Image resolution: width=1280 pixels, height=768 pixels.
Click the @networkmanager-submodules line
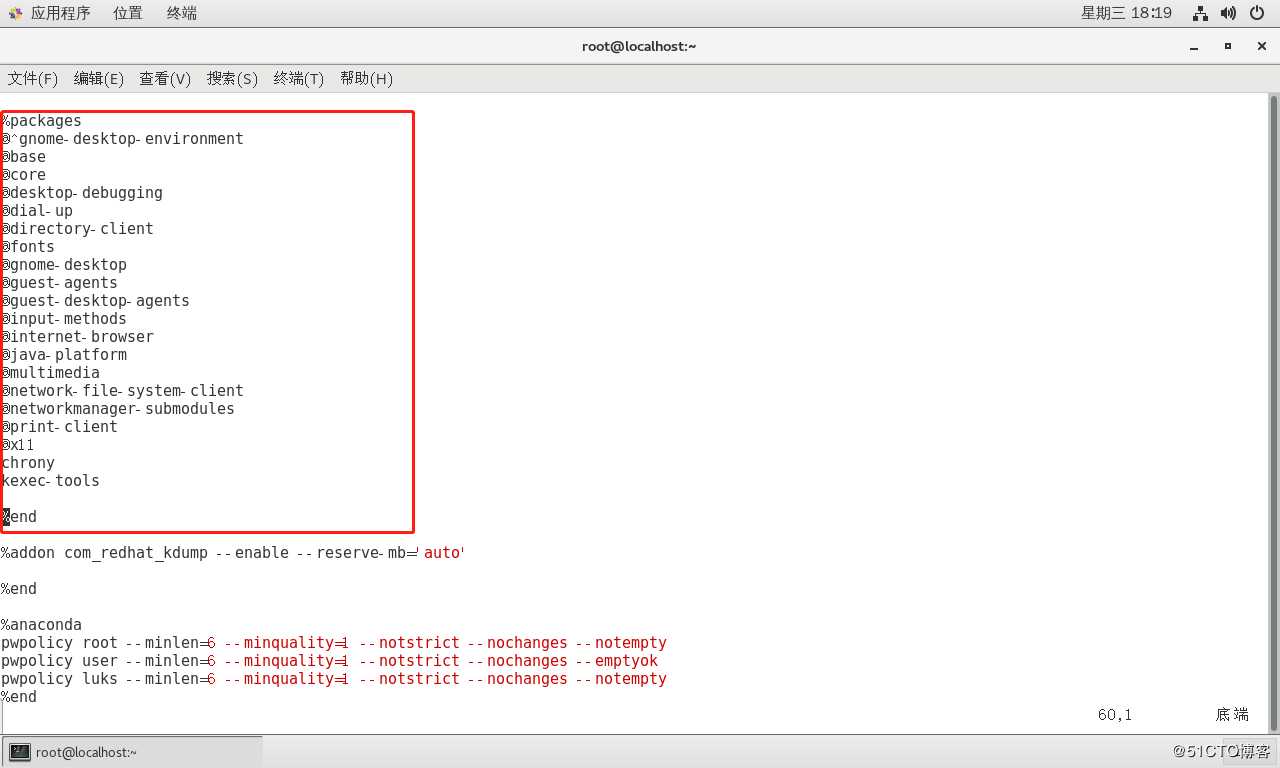tap(118, 409)
